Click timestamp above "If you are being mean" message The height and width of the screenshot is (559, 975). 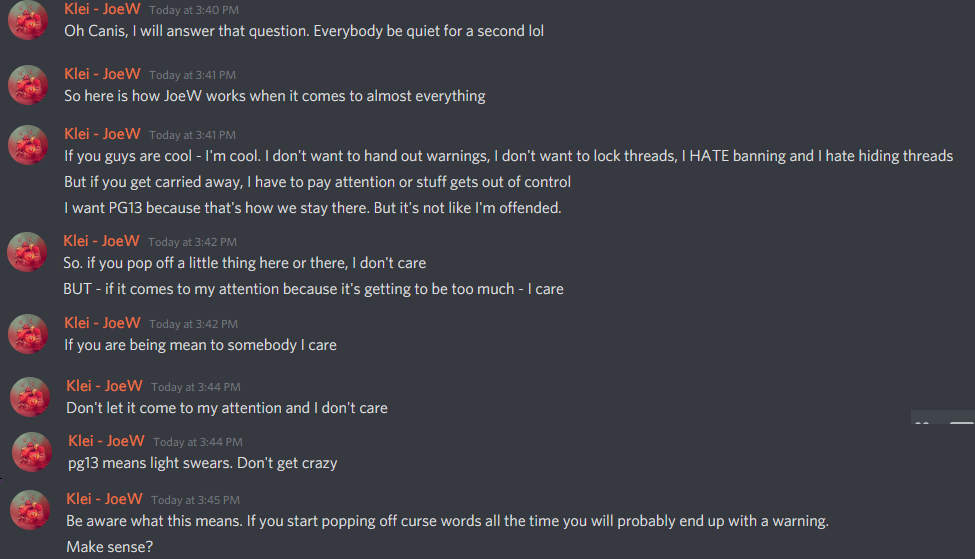193,324
